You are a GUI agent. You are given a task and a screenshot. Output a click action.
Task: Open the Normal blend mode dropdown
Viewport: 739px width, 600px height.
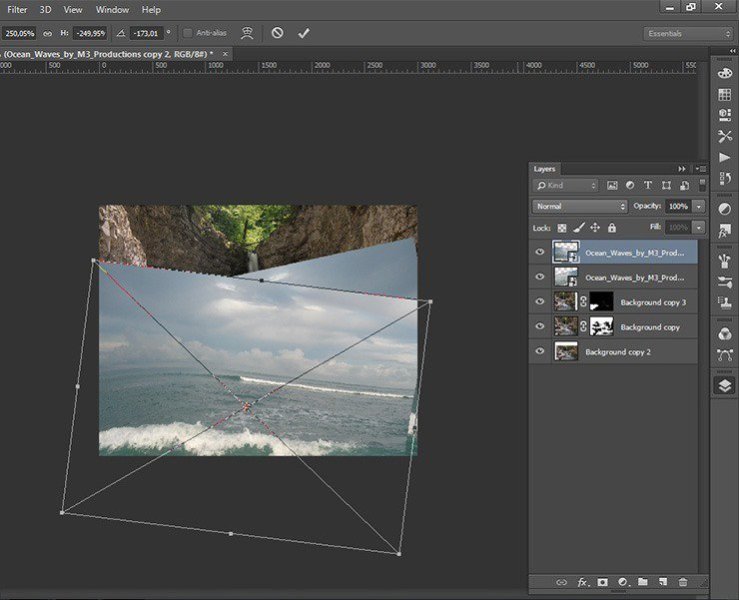(x=580, y=206)
